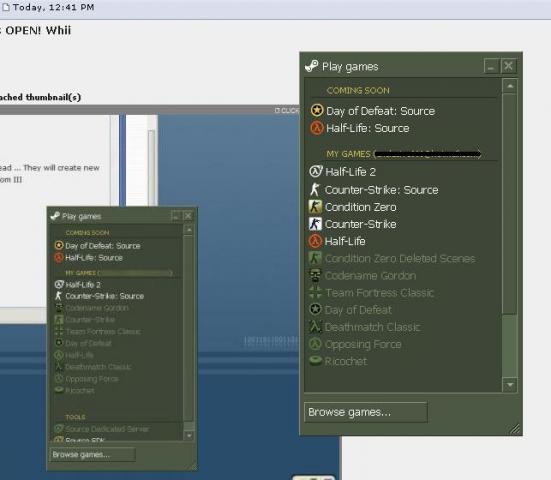The width and height of the screenshot is (551, 480).
Task: Click Codename Gordon icon in large window
Action: tap(315, 275)
